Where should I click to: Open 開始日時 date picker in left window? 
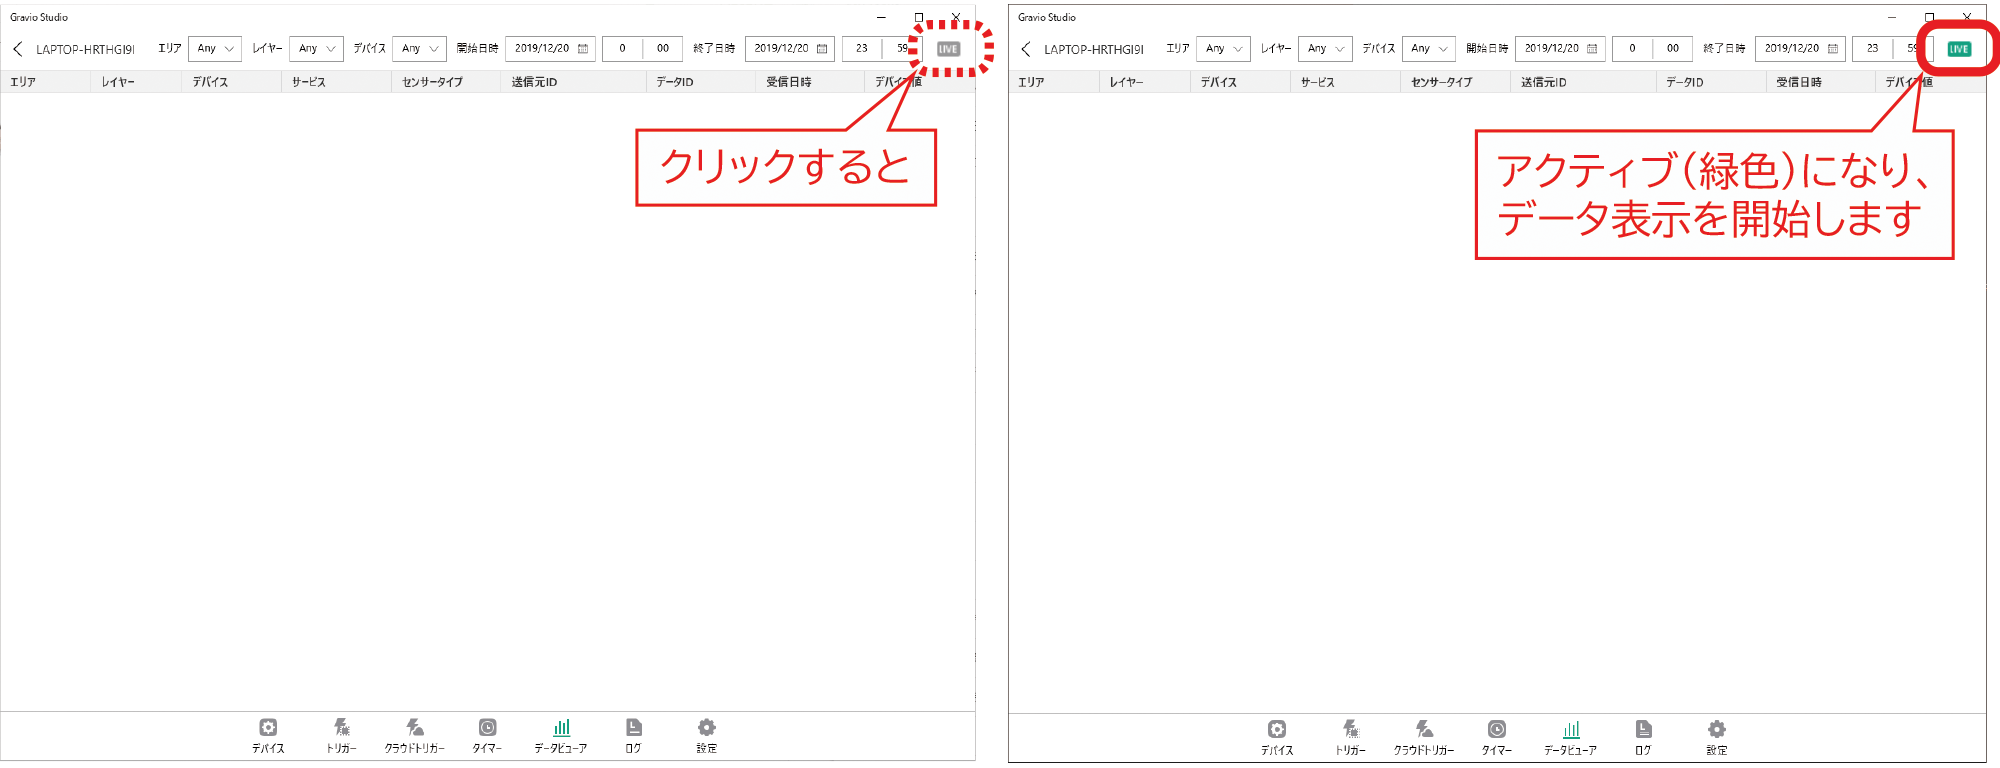coord(550,48)
